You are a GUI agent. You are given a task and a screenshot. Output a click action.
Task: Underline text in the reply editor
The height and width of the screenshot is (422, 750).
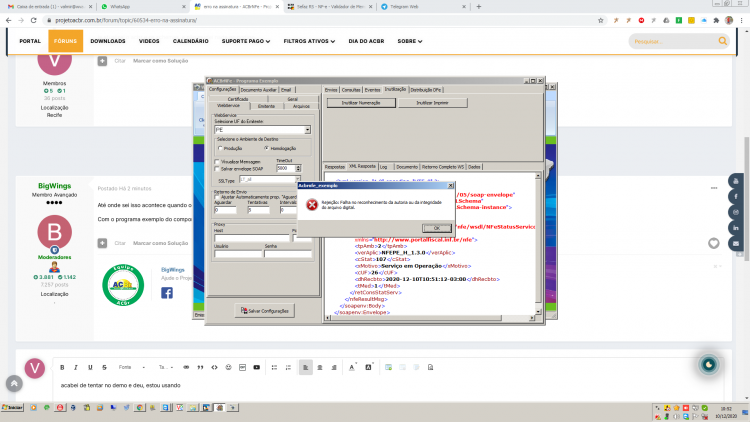[x=90, y=367]
